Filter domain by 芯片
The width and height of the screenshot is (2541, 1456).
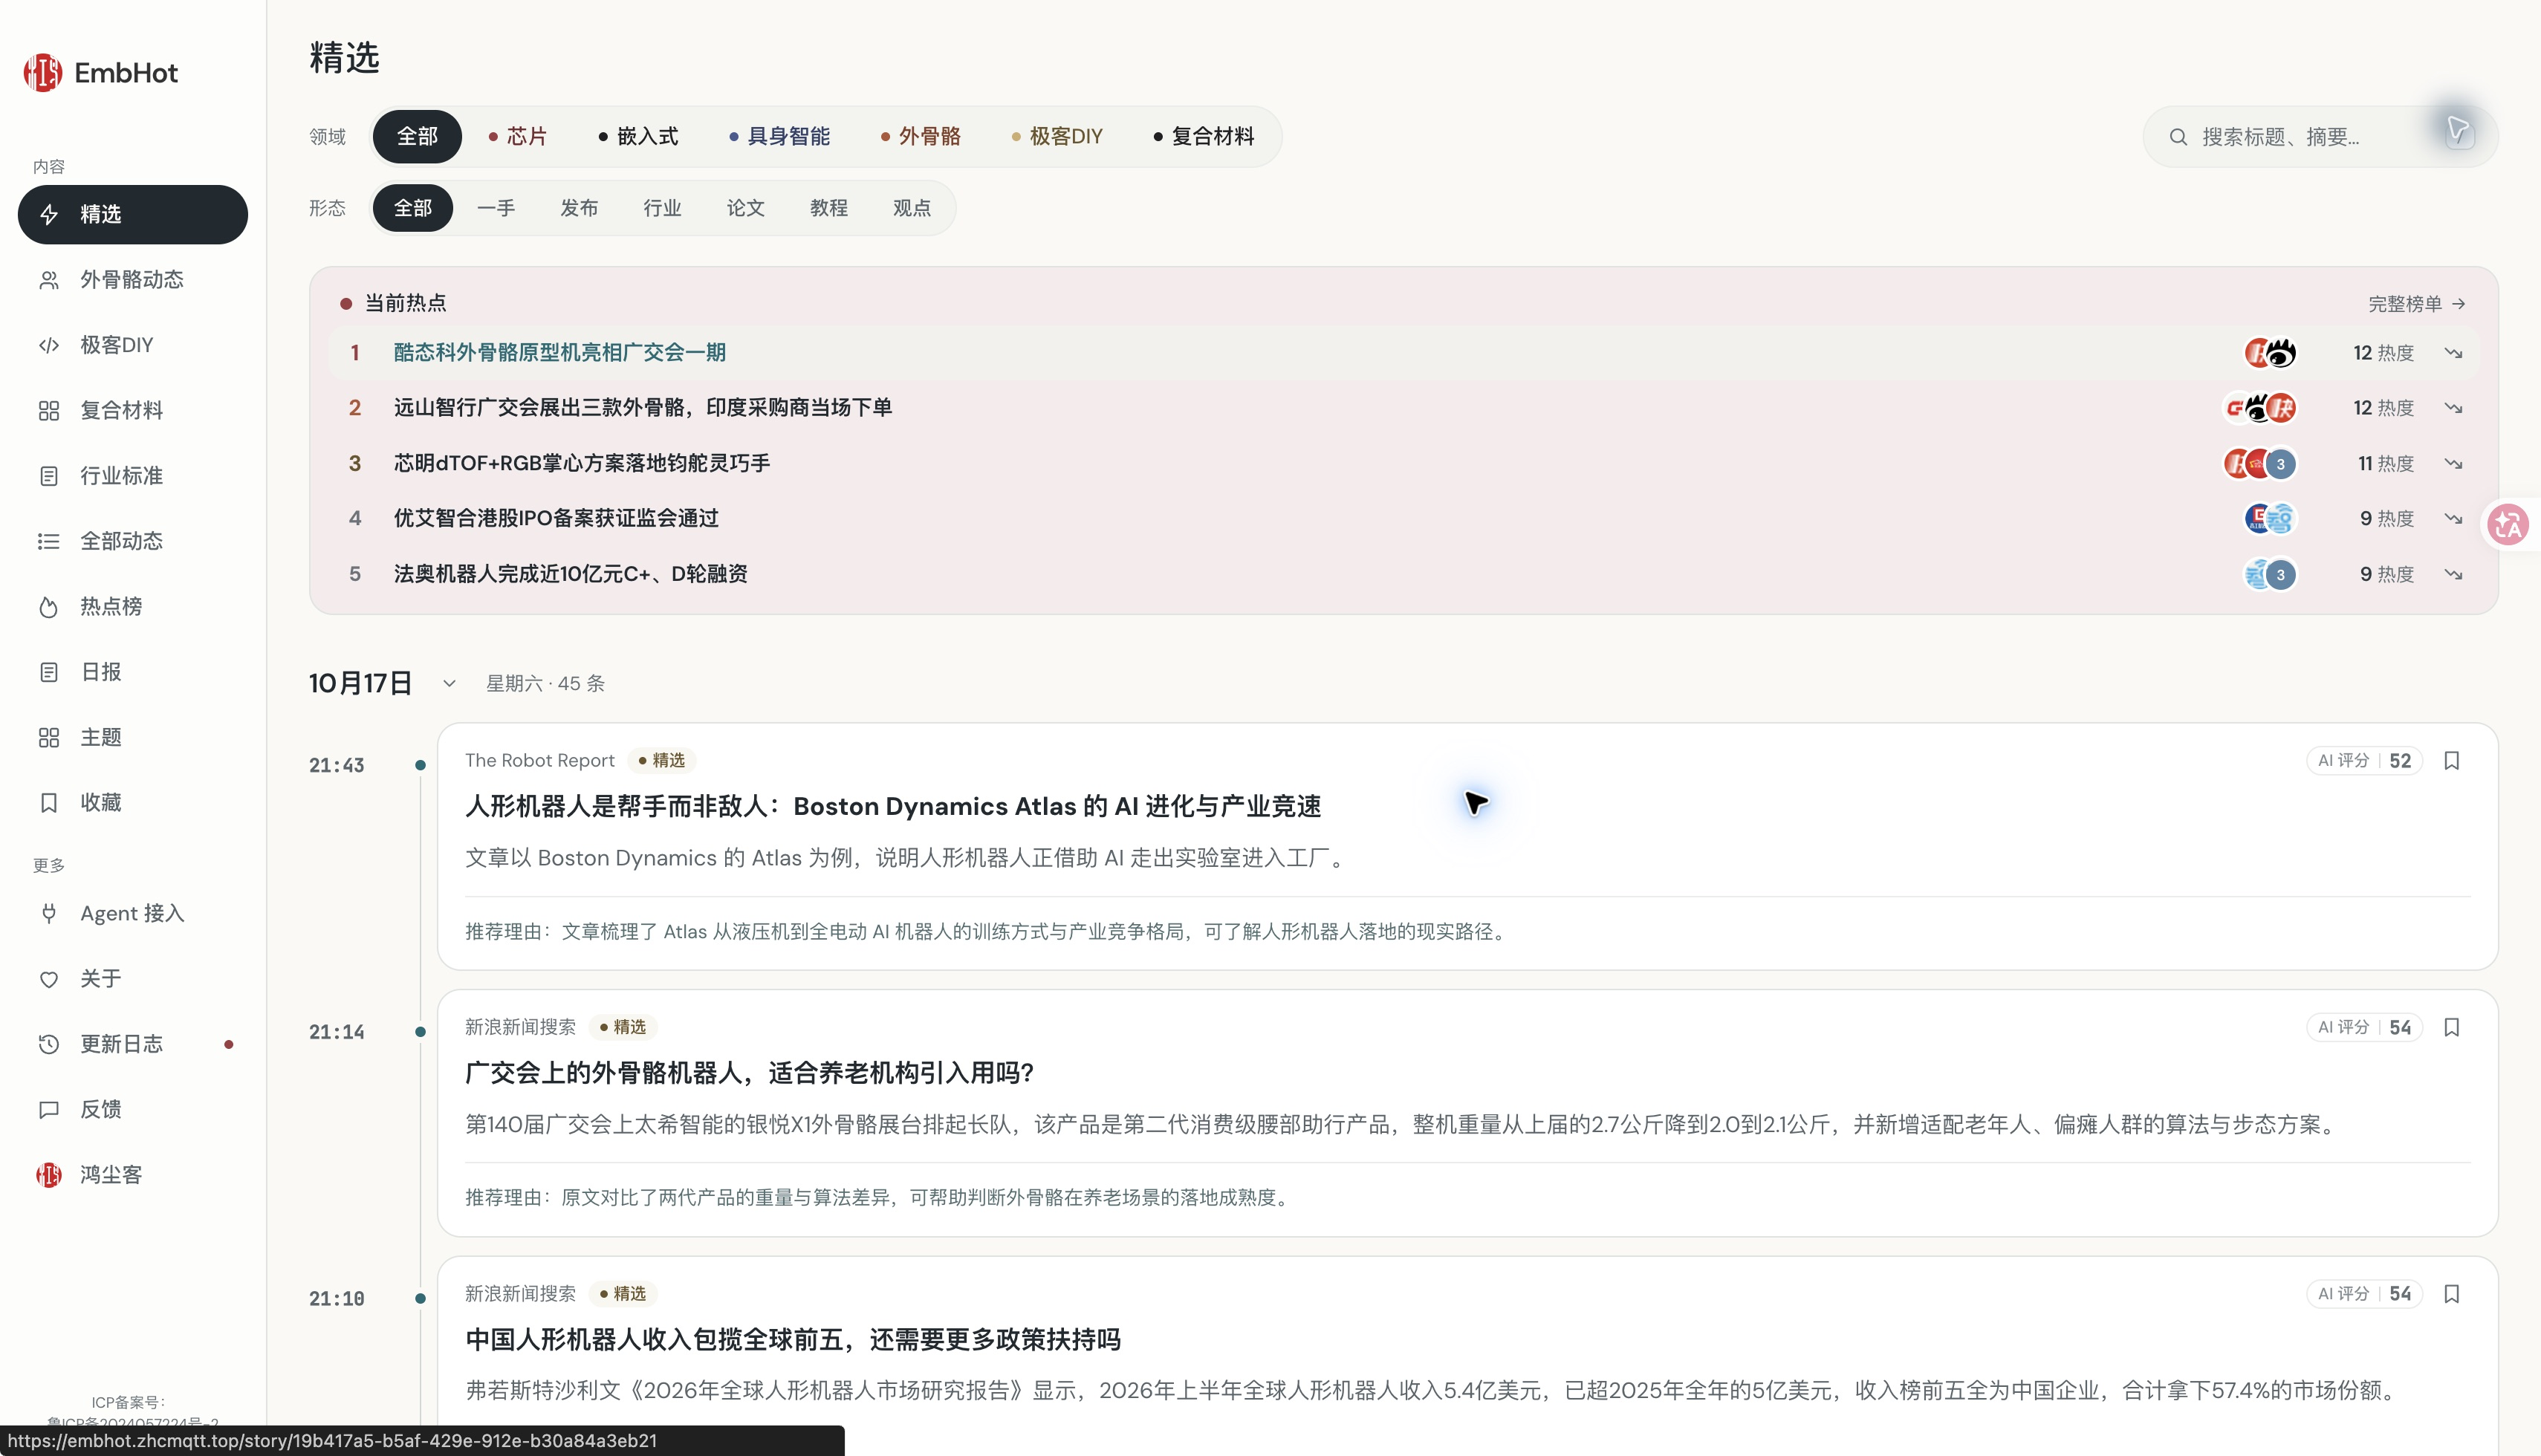click(x=517, y=136)
